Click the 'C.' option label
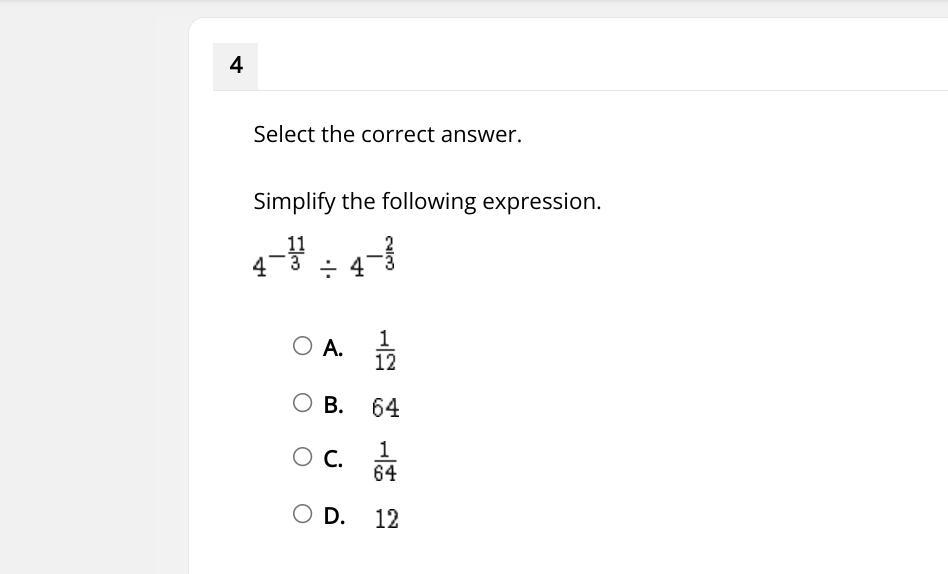 pos(333,459)
